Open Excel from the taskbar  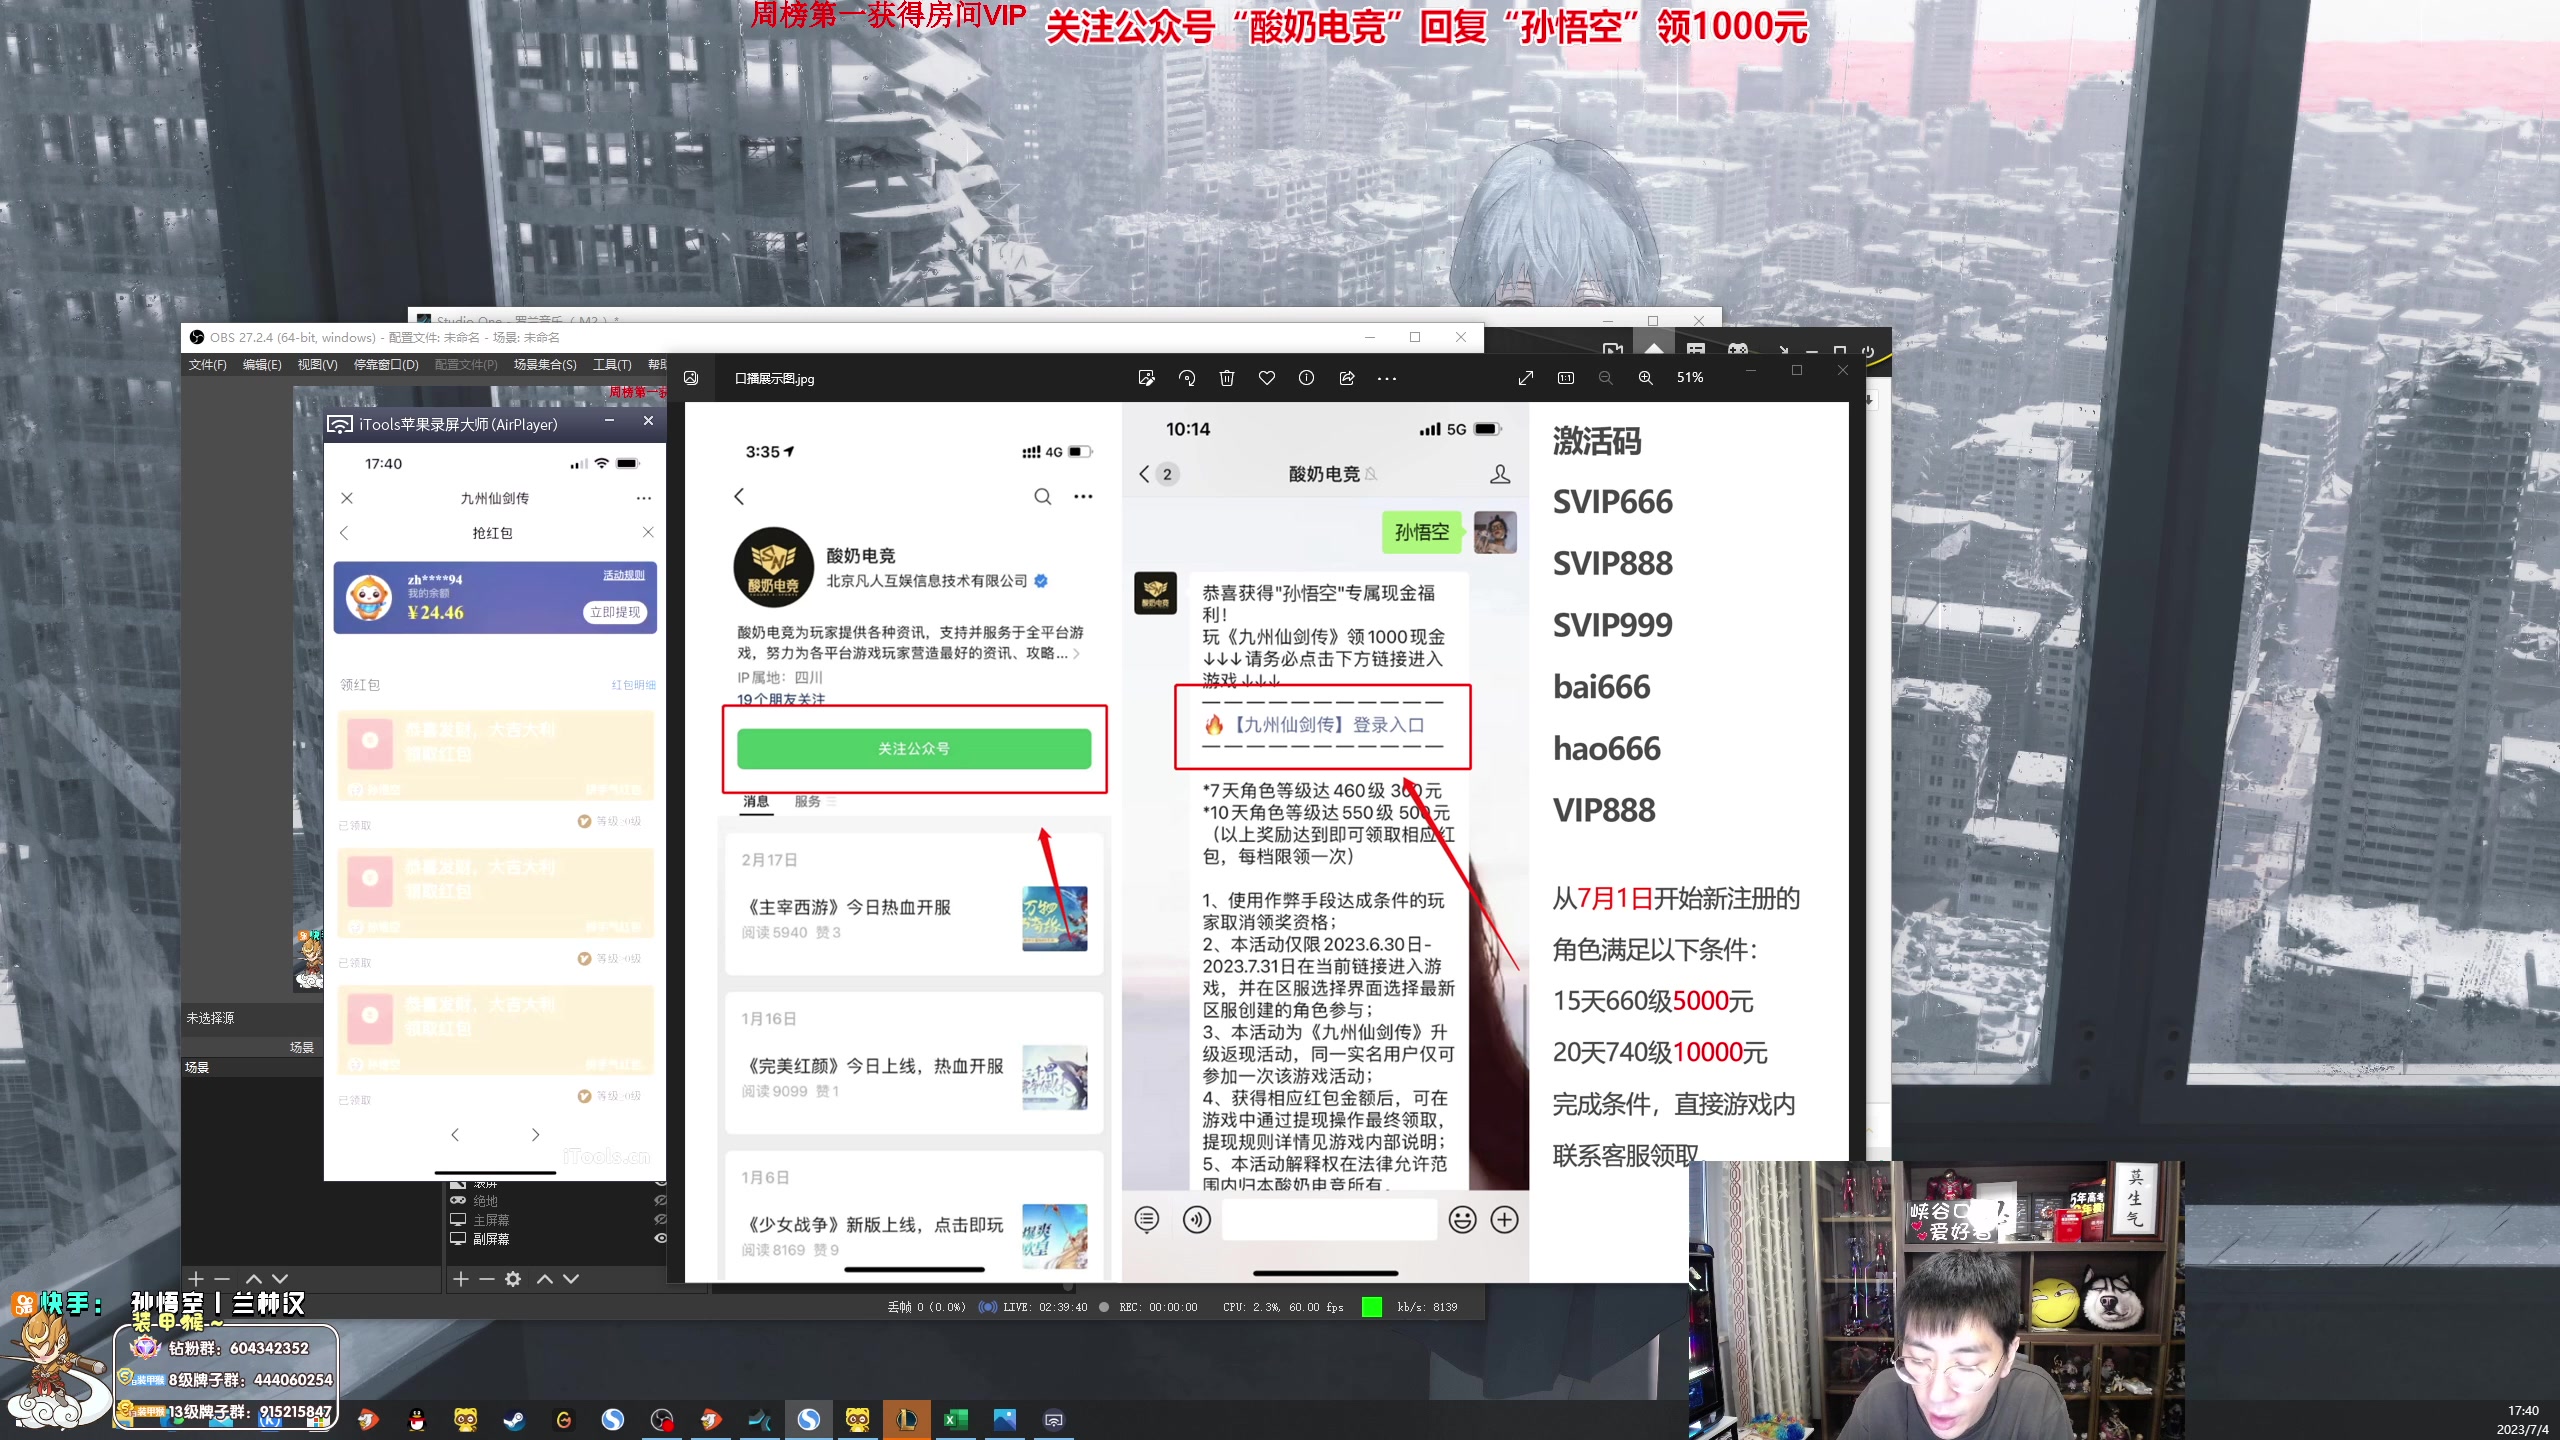click(x=955, y=1420)
